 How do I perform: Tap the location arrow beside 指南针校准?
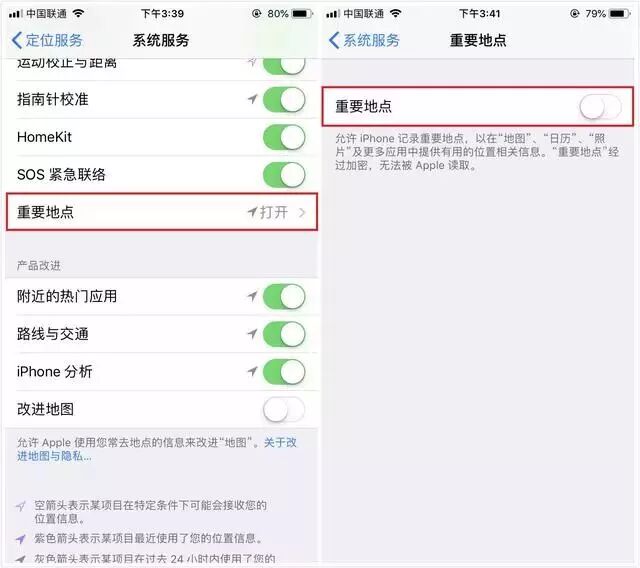[x=253, y=99]
